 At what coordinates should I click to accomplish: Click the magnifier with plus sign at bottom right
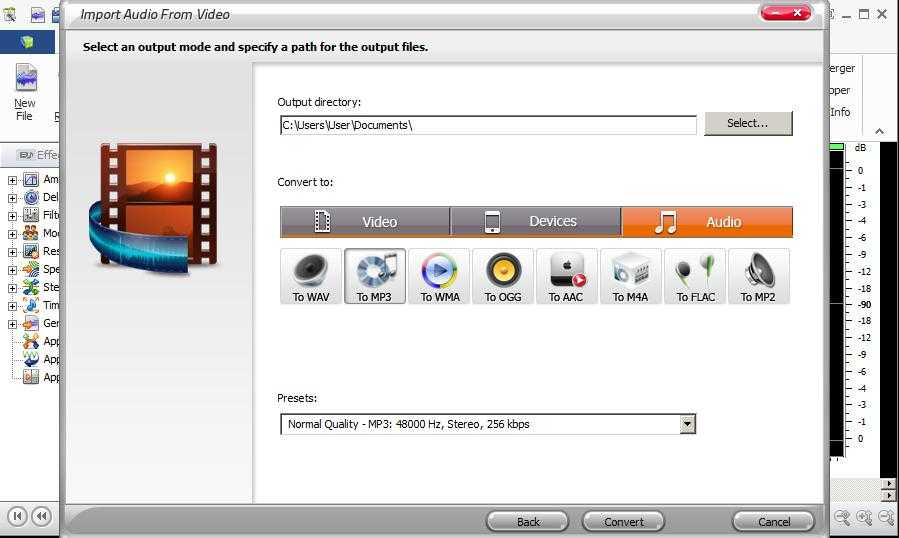[x=865, y=518]
